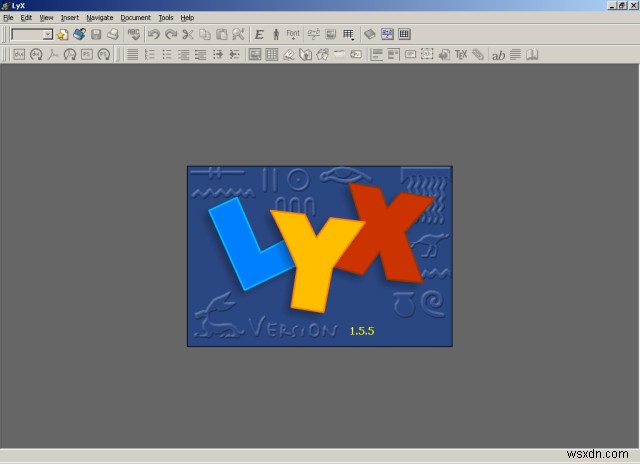Paste from the clipboard icon

[x=222, y=34]
